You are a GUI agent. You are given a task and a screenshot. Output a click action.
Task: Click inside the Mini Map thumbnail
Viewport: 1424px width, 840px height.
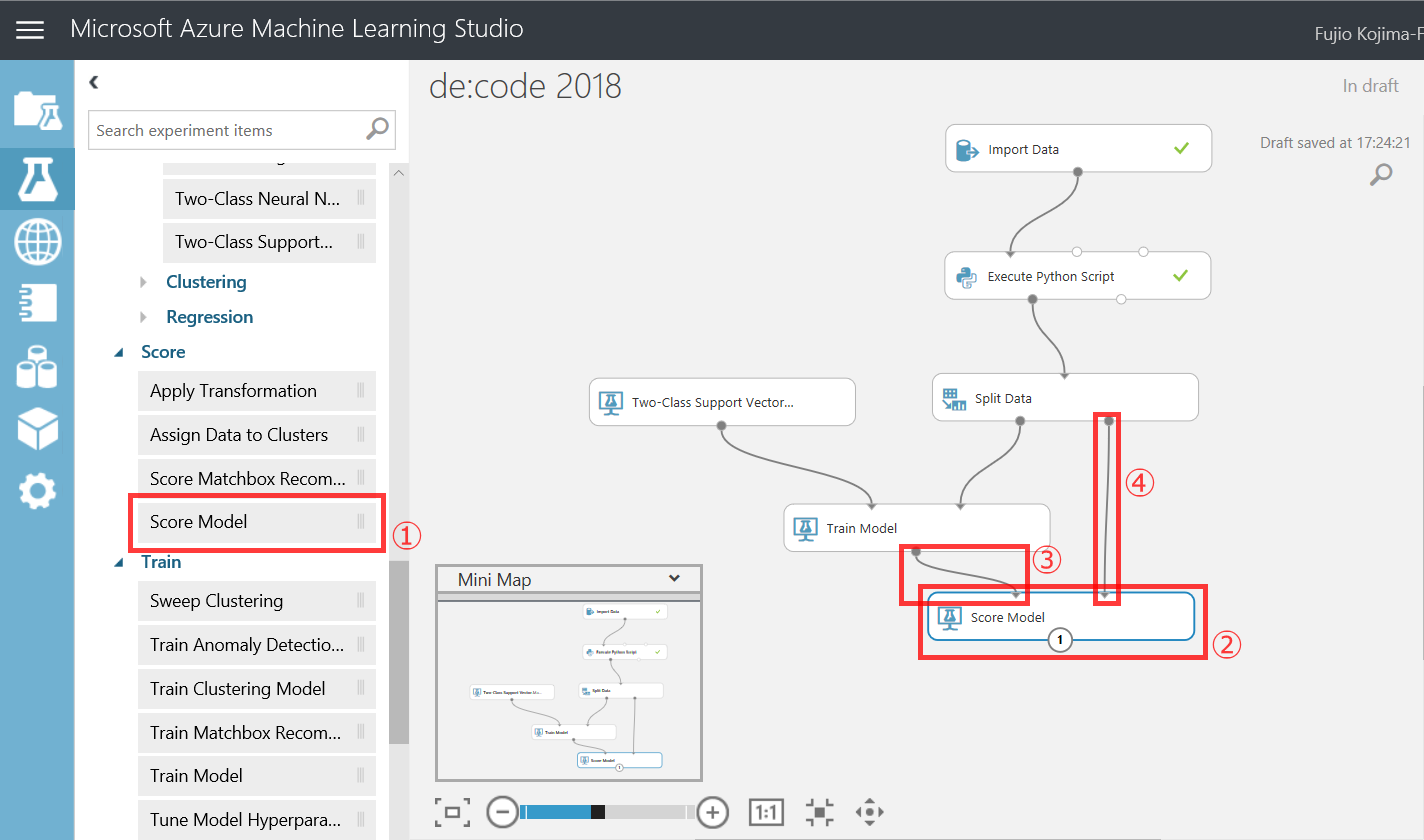point(569,688)
